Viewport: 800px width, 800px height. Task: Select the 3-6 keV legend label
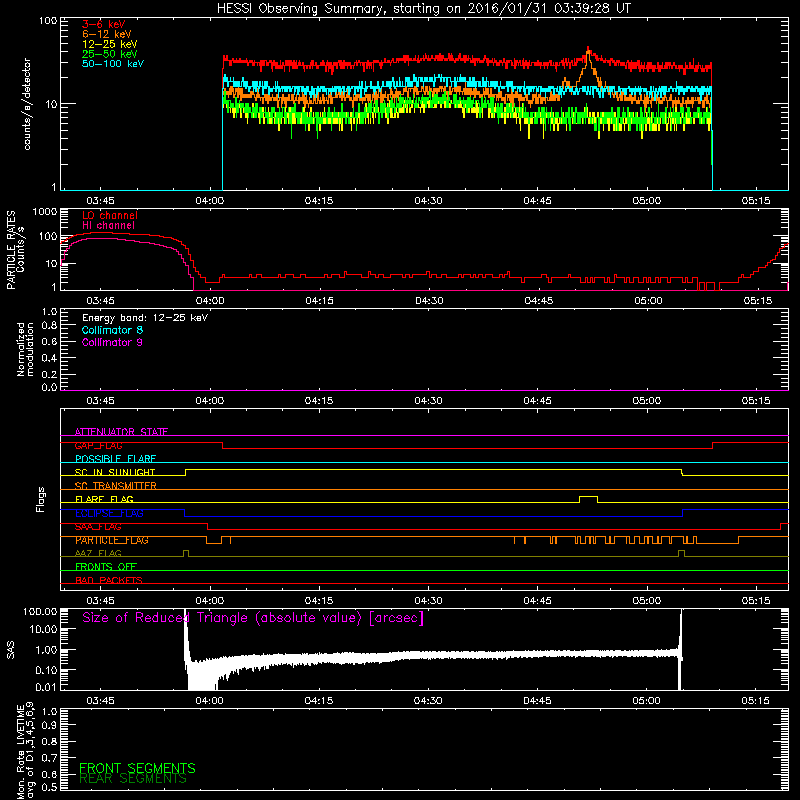(x=104, y=24)
